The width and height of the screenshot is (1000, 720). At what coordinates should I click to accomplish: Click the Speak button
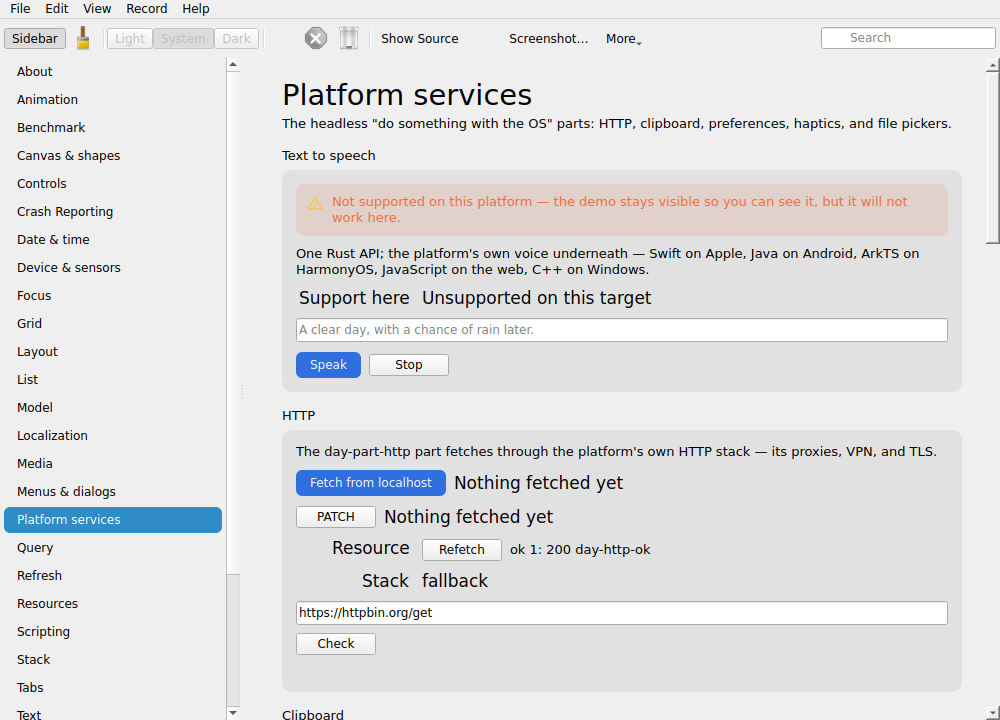tap(328, 365)
